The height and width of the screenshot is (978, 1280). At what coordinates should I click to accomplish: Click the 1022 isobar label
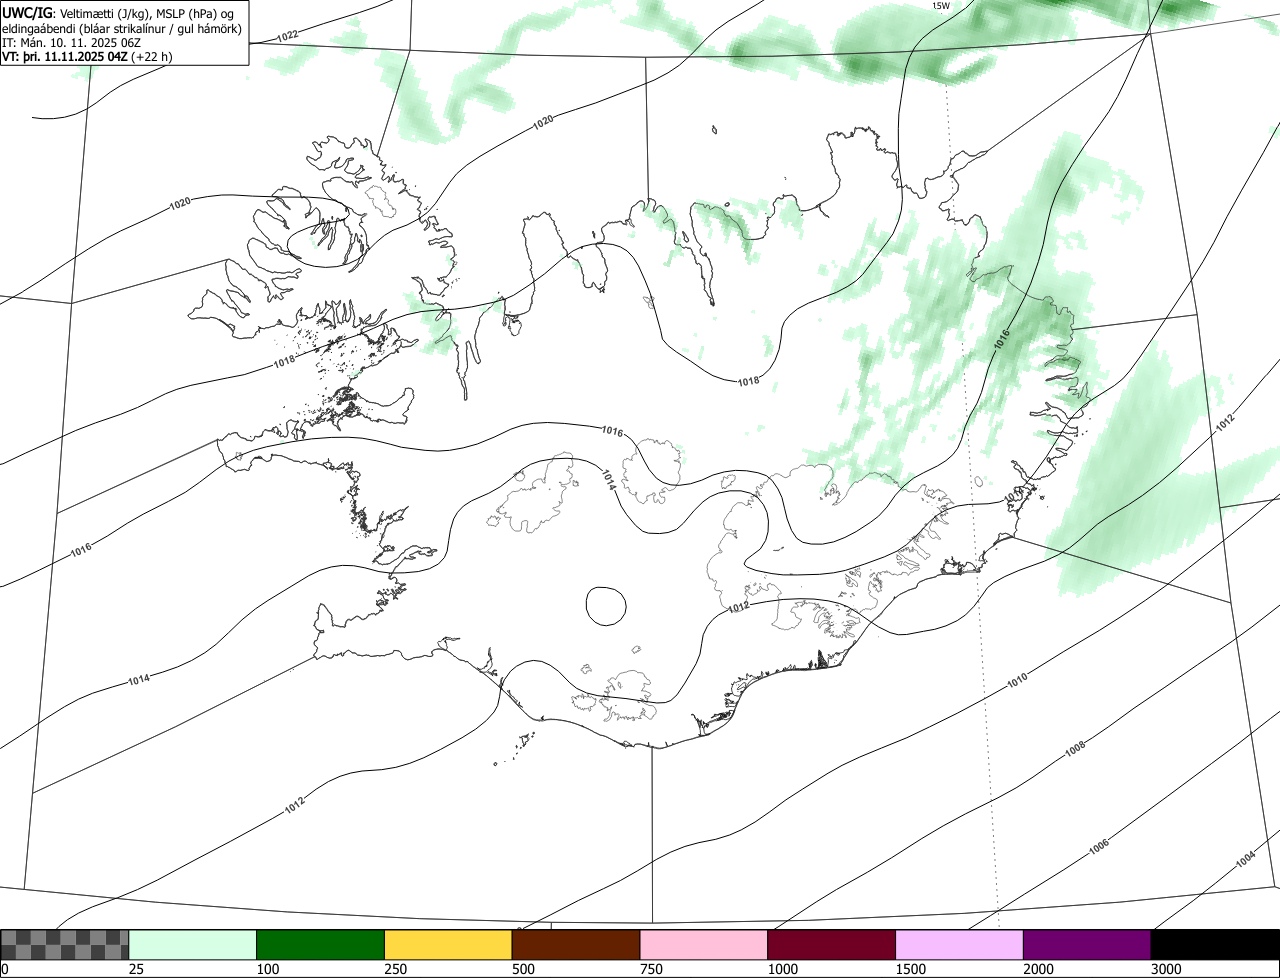(287, 36)
